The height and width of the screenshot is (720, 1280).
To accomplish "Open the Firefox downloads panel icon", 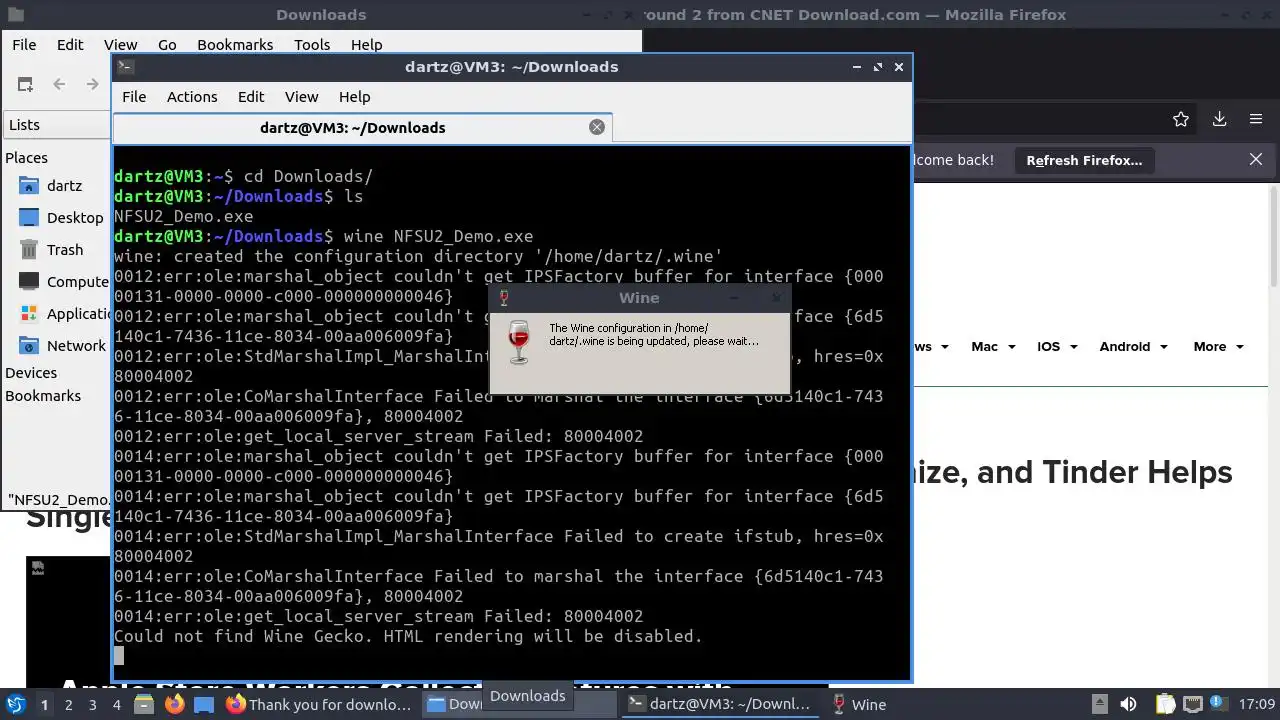I will [x=1219, y=119].
